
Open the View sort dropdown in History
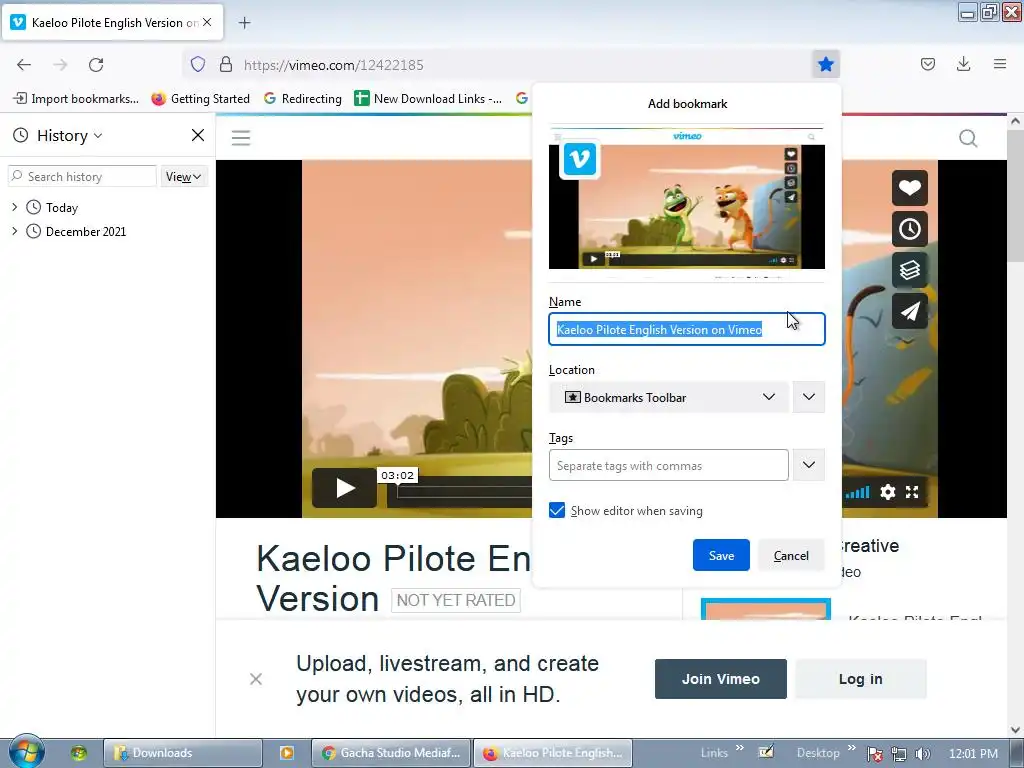[184, 176]
